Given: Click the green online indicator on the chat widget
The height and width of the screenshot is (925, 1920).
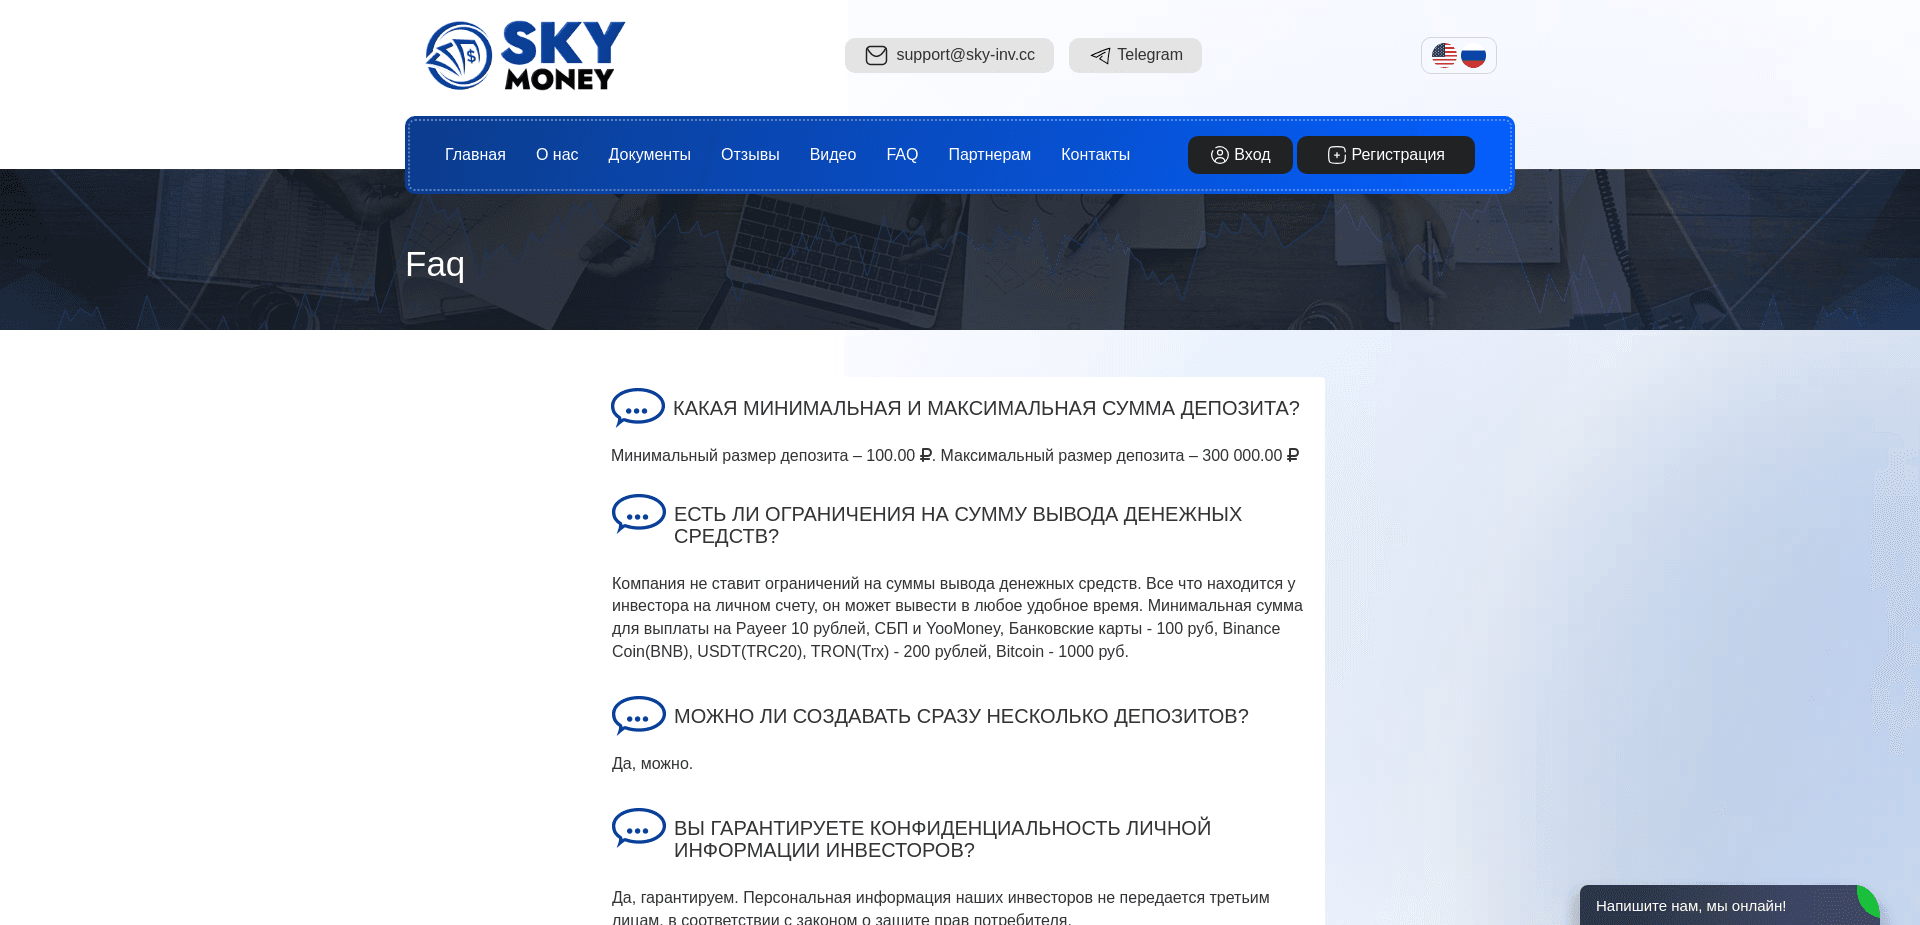Looking at the screenshot, I should pos(1869,899).
